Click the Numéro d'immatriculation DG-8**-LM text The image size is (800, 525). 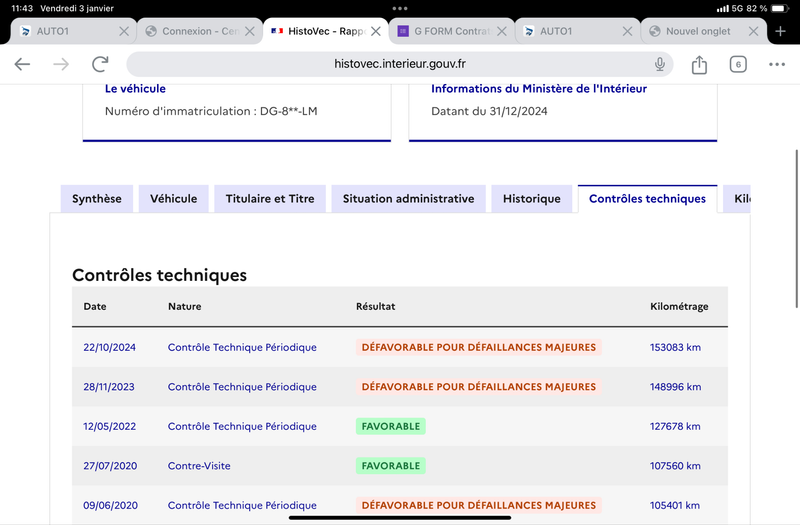tap(211, 111)
